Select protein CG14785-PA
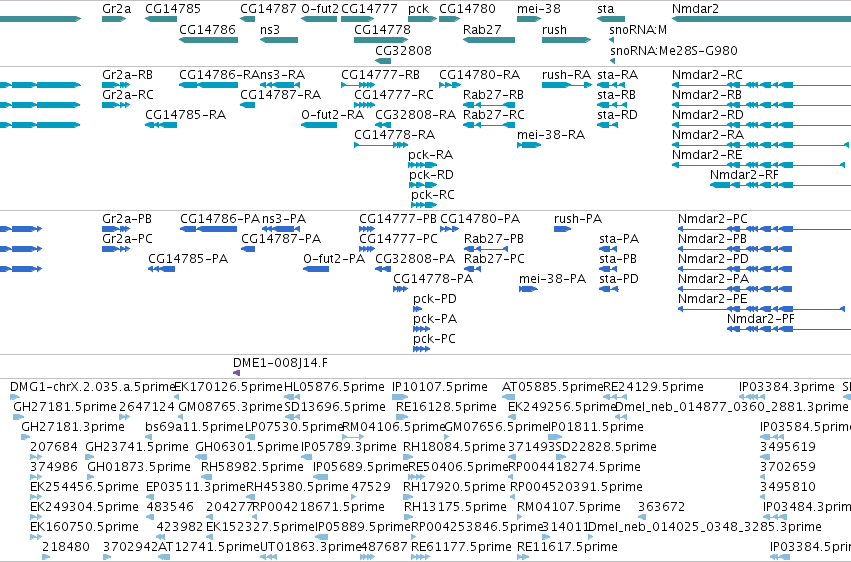This screenshot has width=851, height=562. click(x=161, y=269)
